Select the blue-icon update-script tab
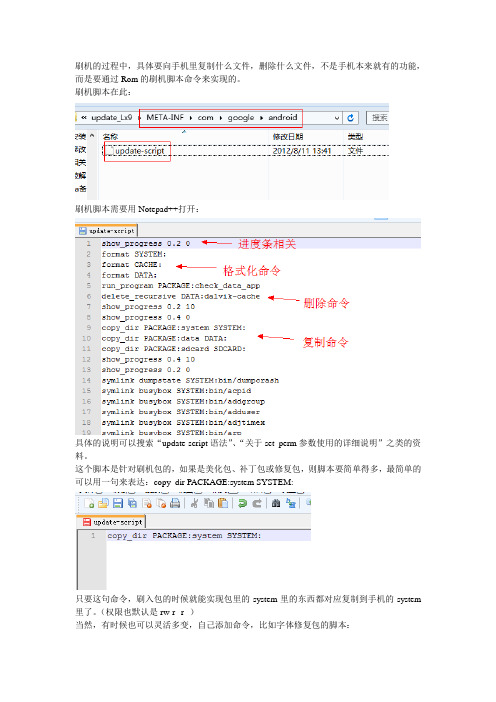The height and width of the screenshot is (702, 496). coord(107,231)
